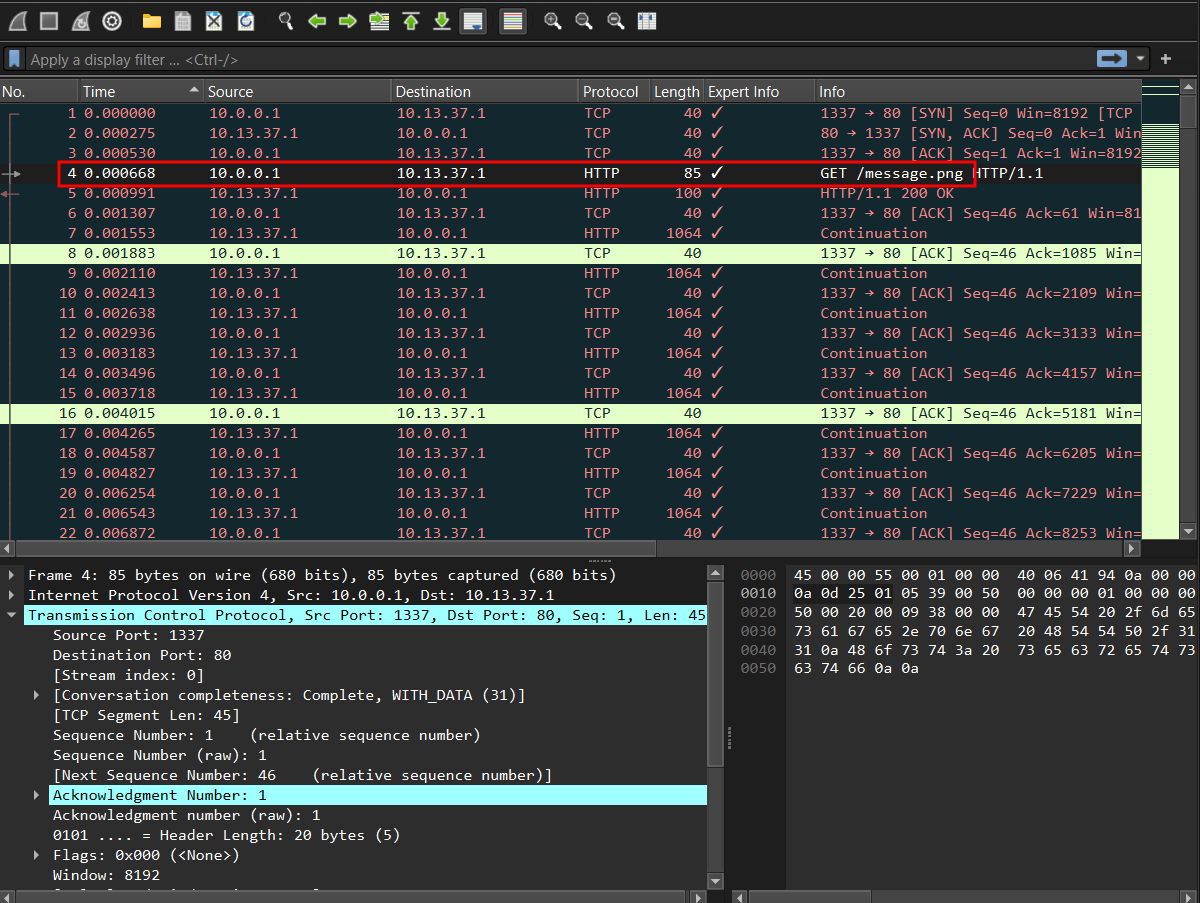Select packet 7 Continuation row
This screenshot has height=903, width=1200.
point(570,233)
